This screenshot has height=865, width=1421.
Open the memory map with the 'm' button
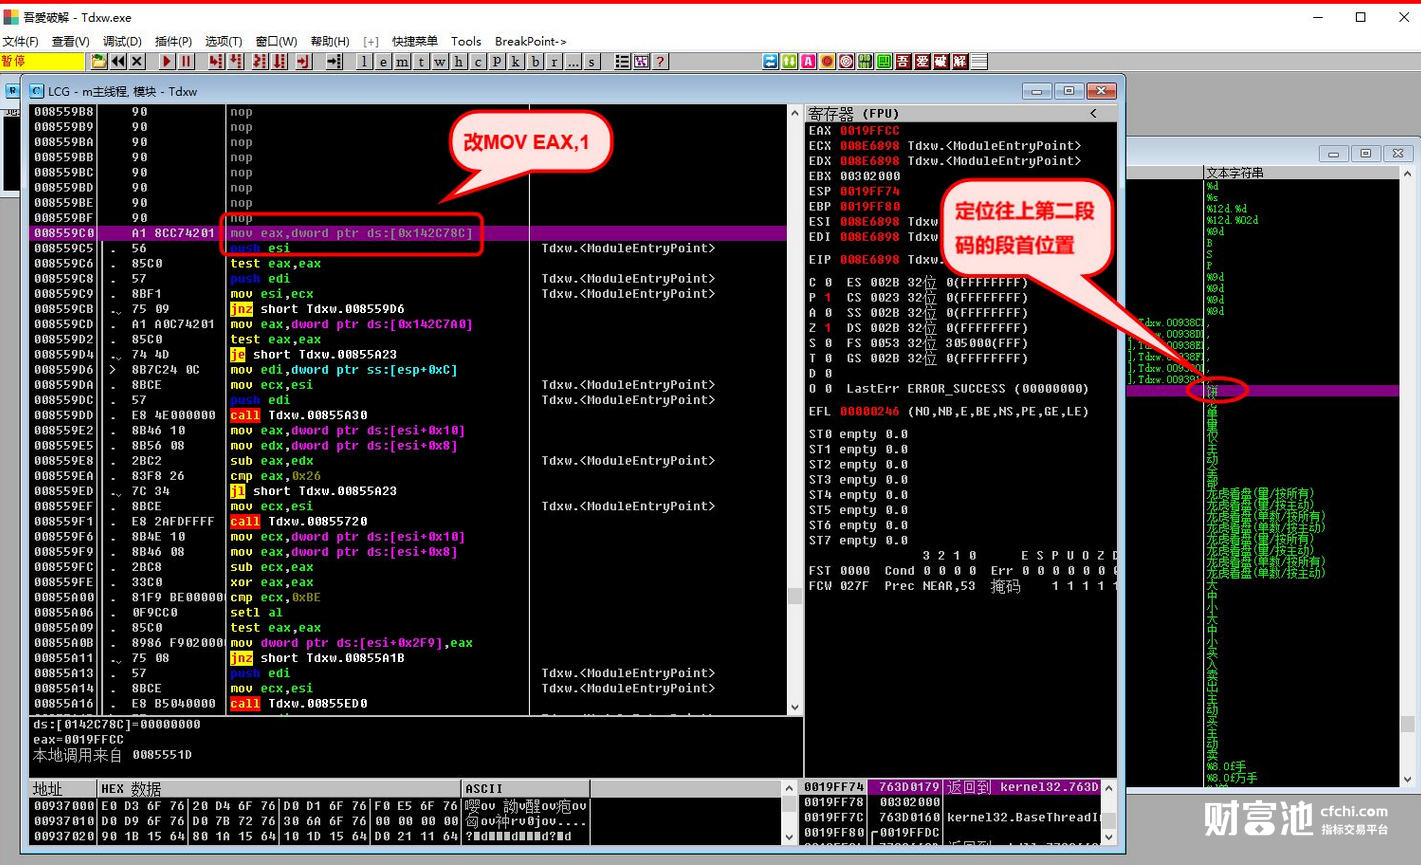tap(402, 62)
